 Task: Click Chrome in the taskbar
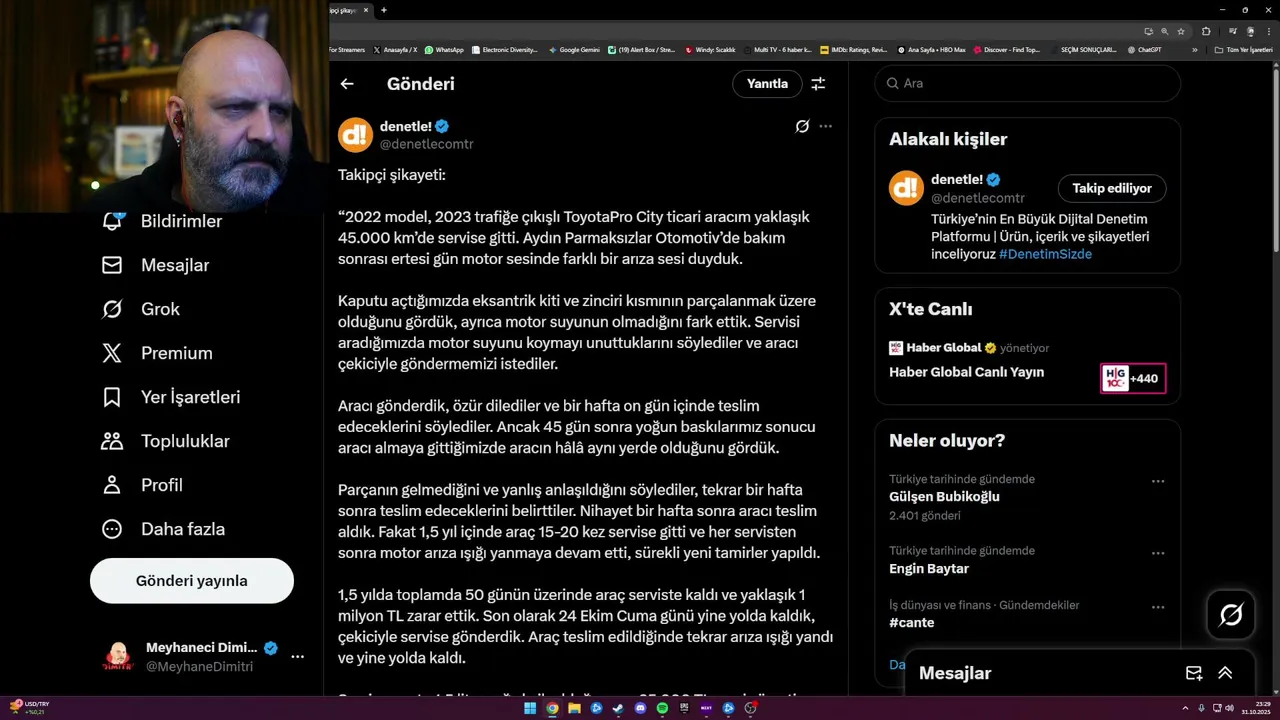(552, 708)
